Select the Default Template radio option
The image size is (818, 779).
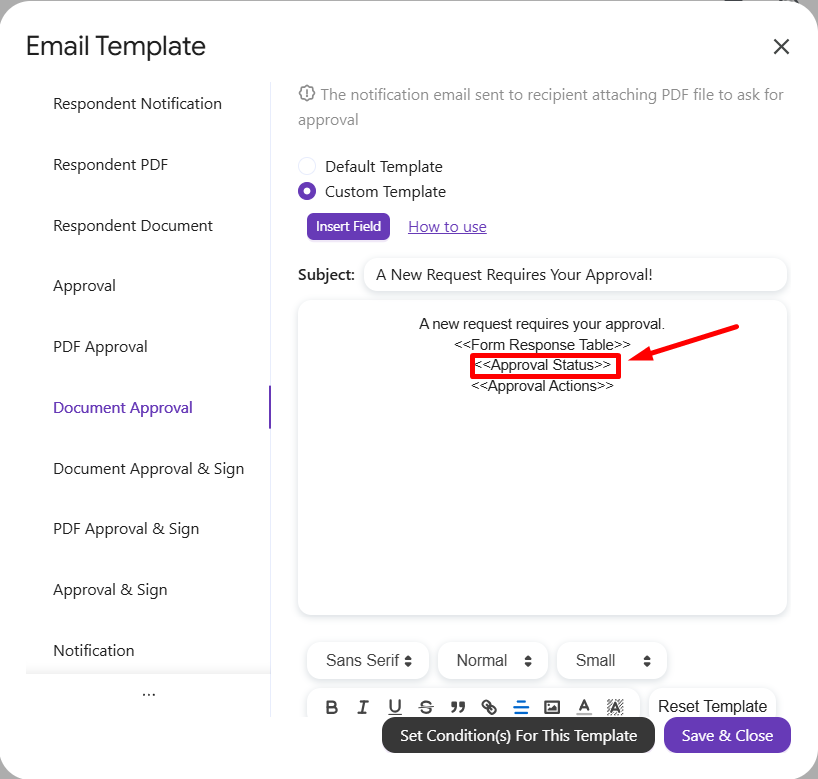308,167
